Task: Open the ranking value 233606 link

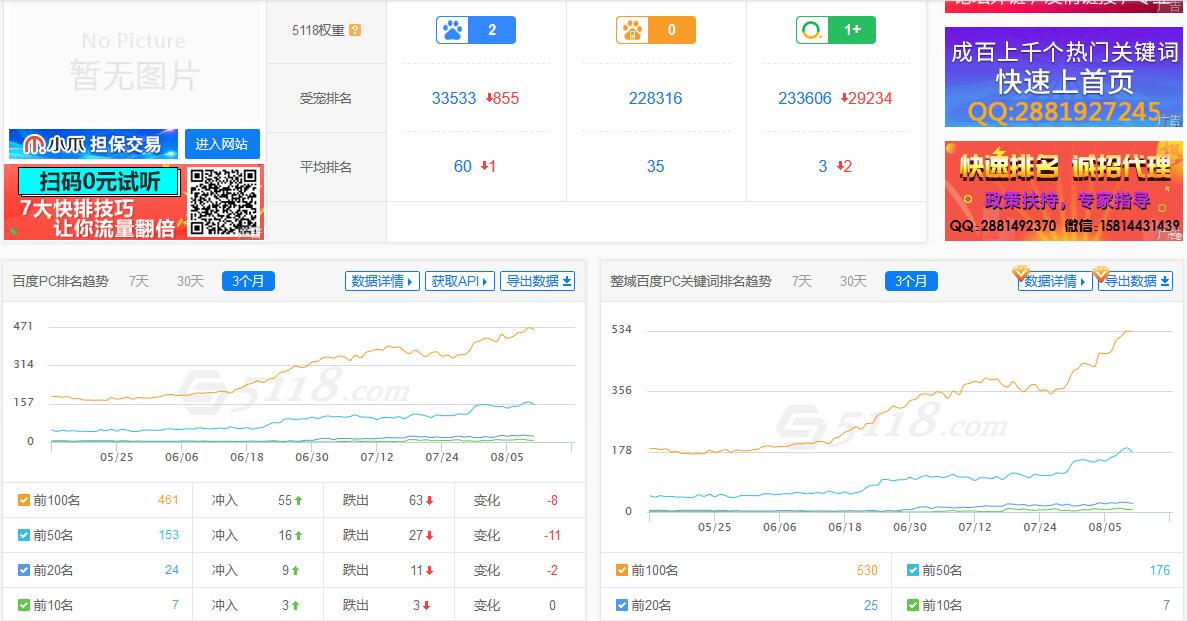Action: coord(805,98)
